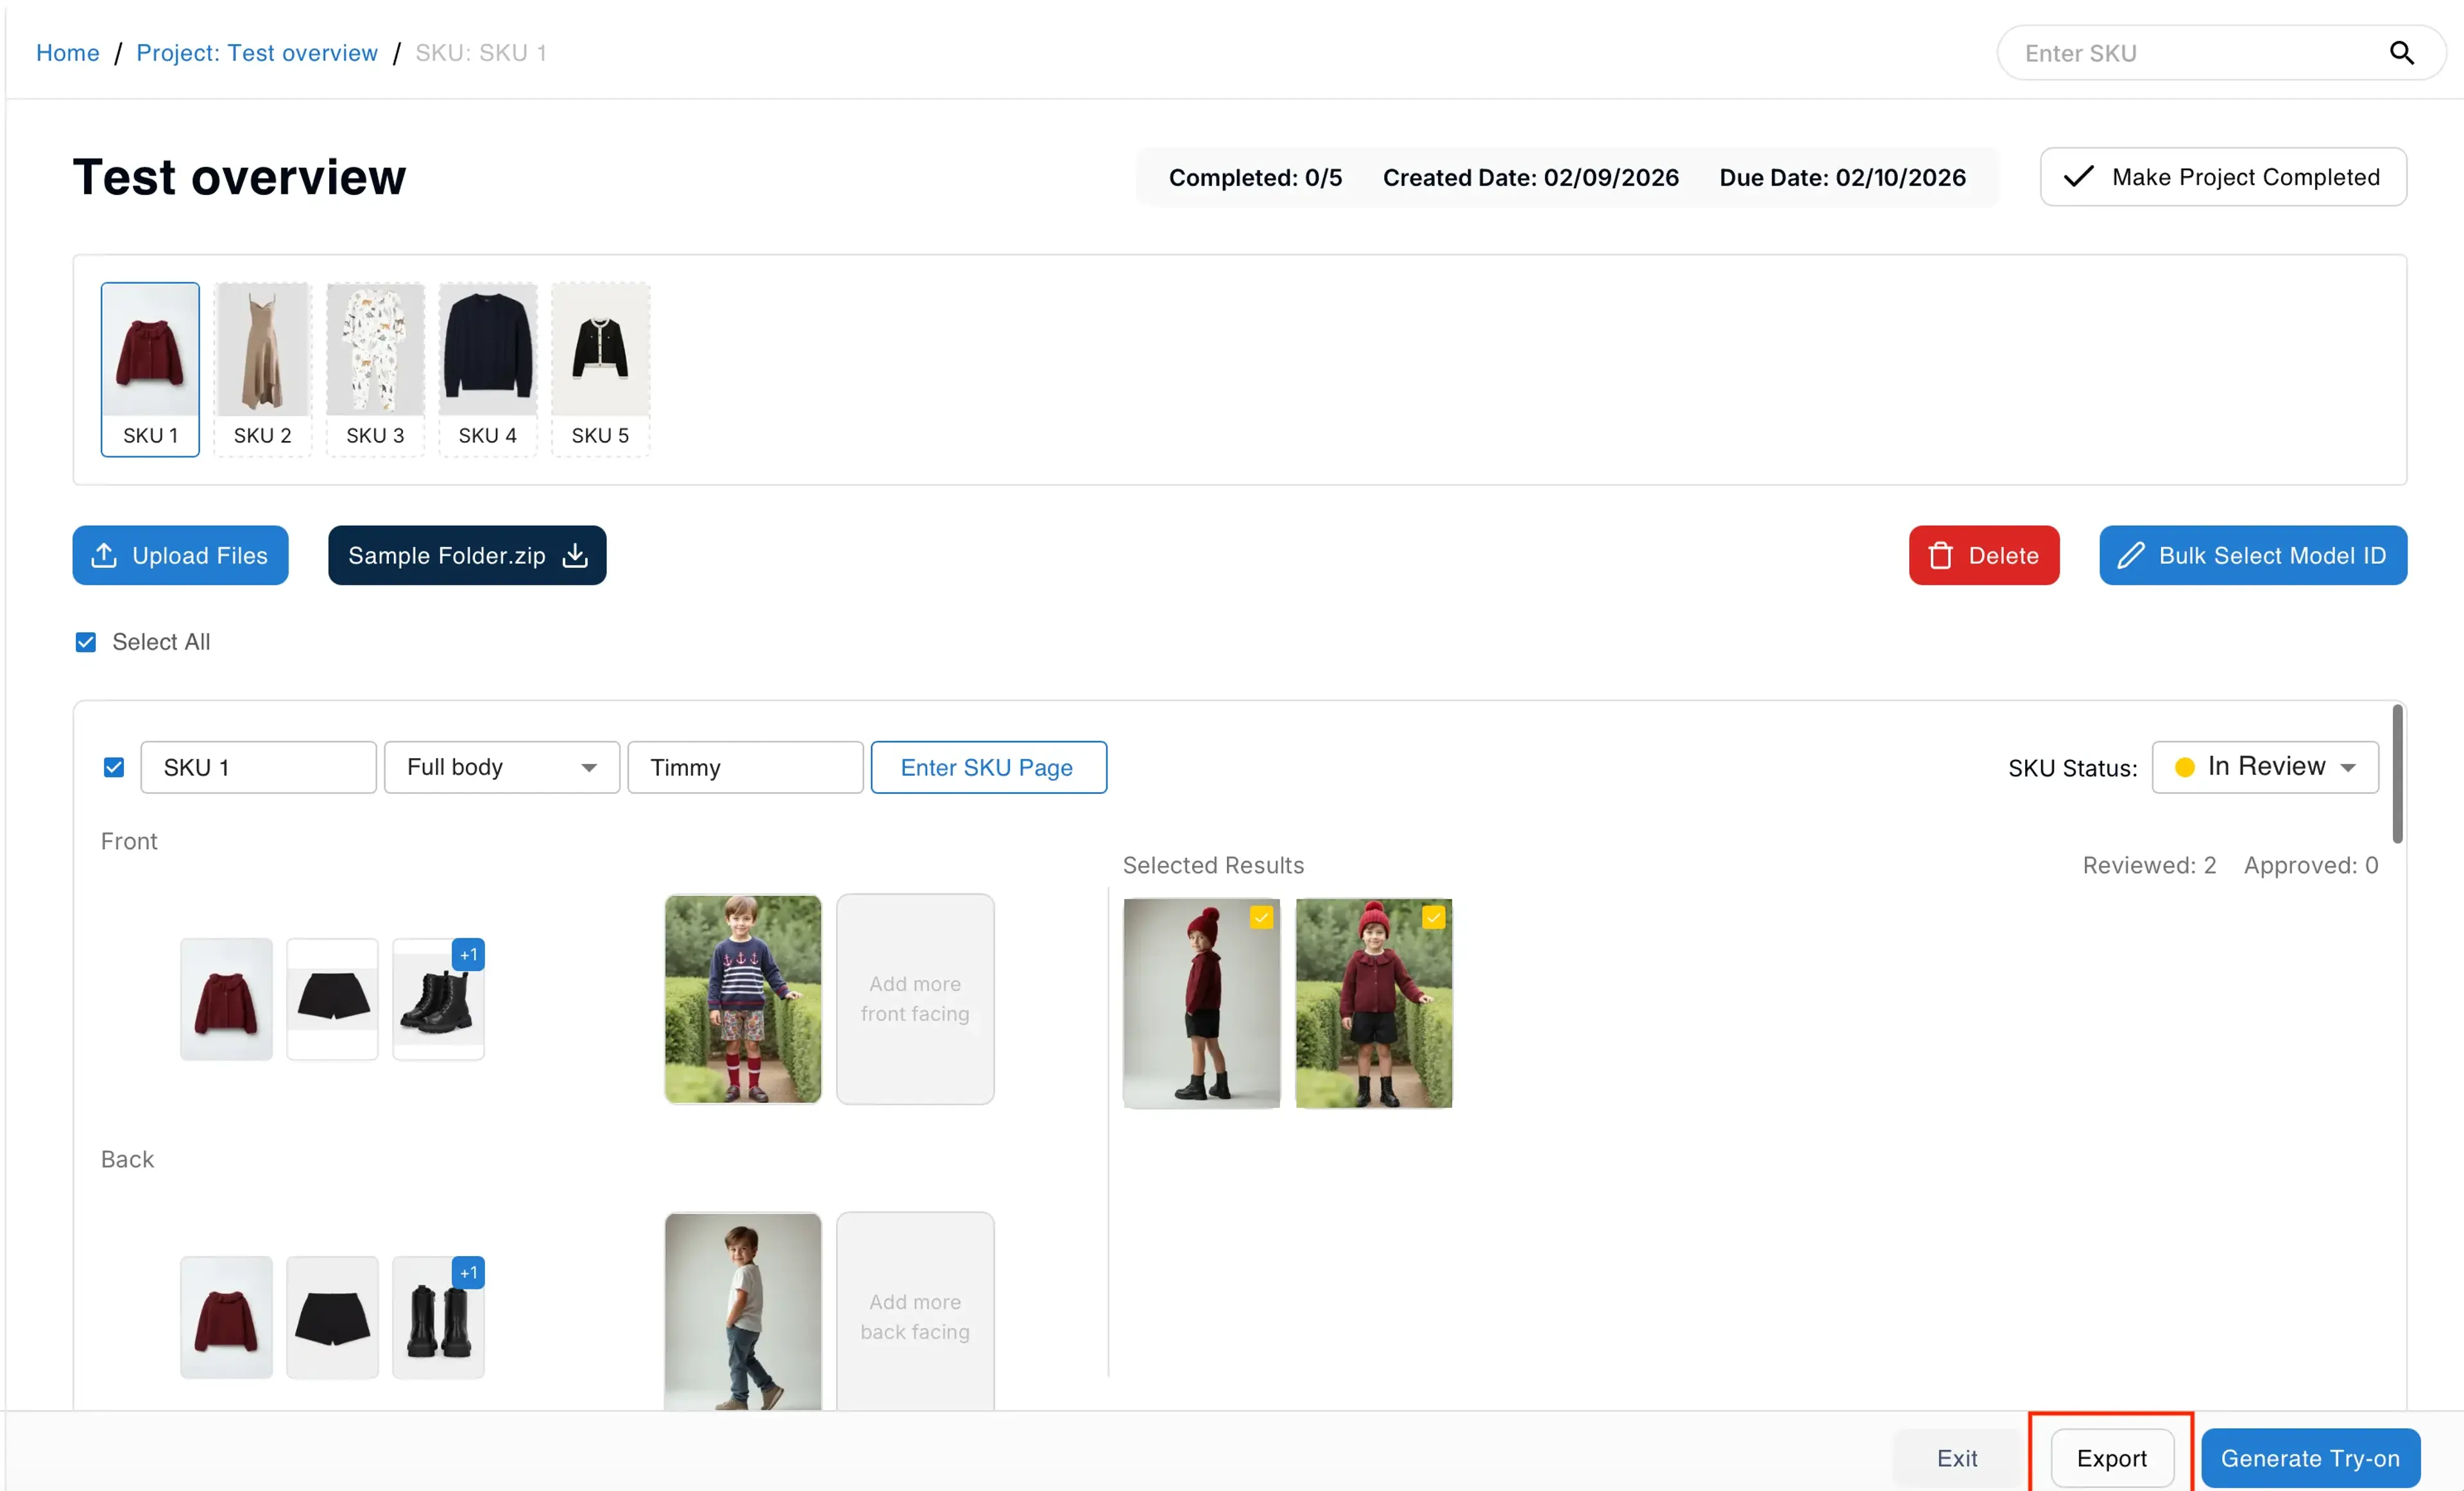Click the Reviewed: 2 label
Viewport: 2464px width, 1491px height.
tap(2149, 865)
